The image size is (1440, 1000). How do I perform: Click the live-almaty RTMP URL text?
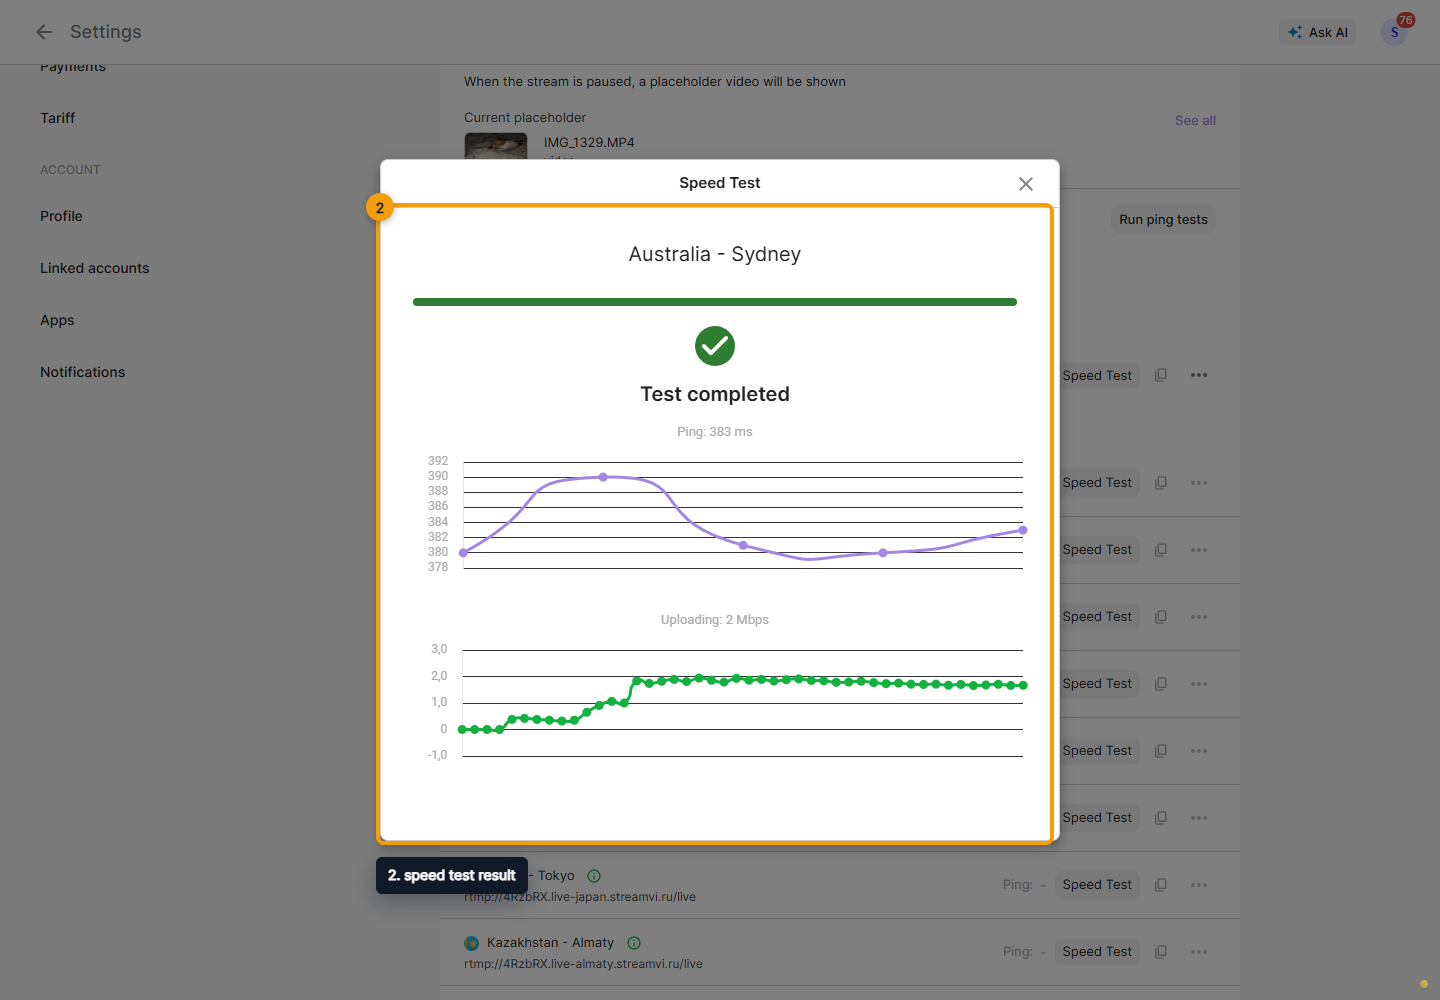(x=583, y=964)
